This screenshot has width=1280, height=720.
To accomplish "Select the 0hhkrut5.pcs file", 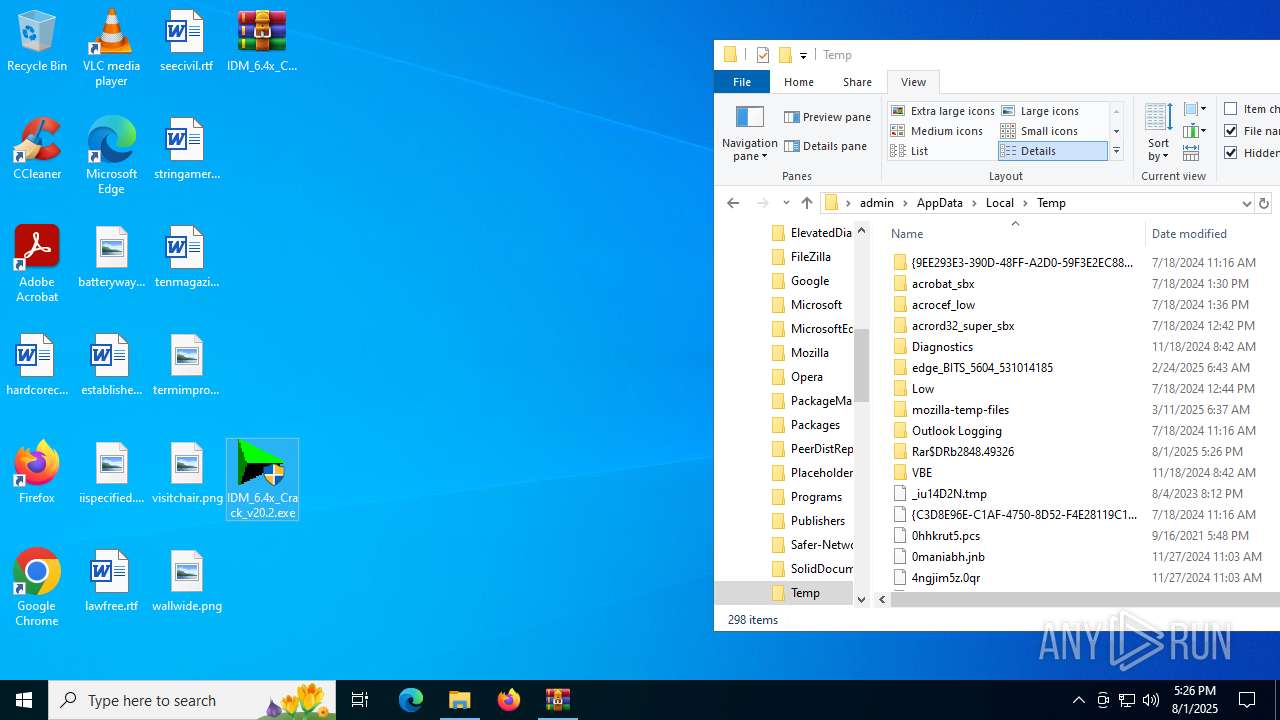I will pyautogui.click(x=945, y=536).
